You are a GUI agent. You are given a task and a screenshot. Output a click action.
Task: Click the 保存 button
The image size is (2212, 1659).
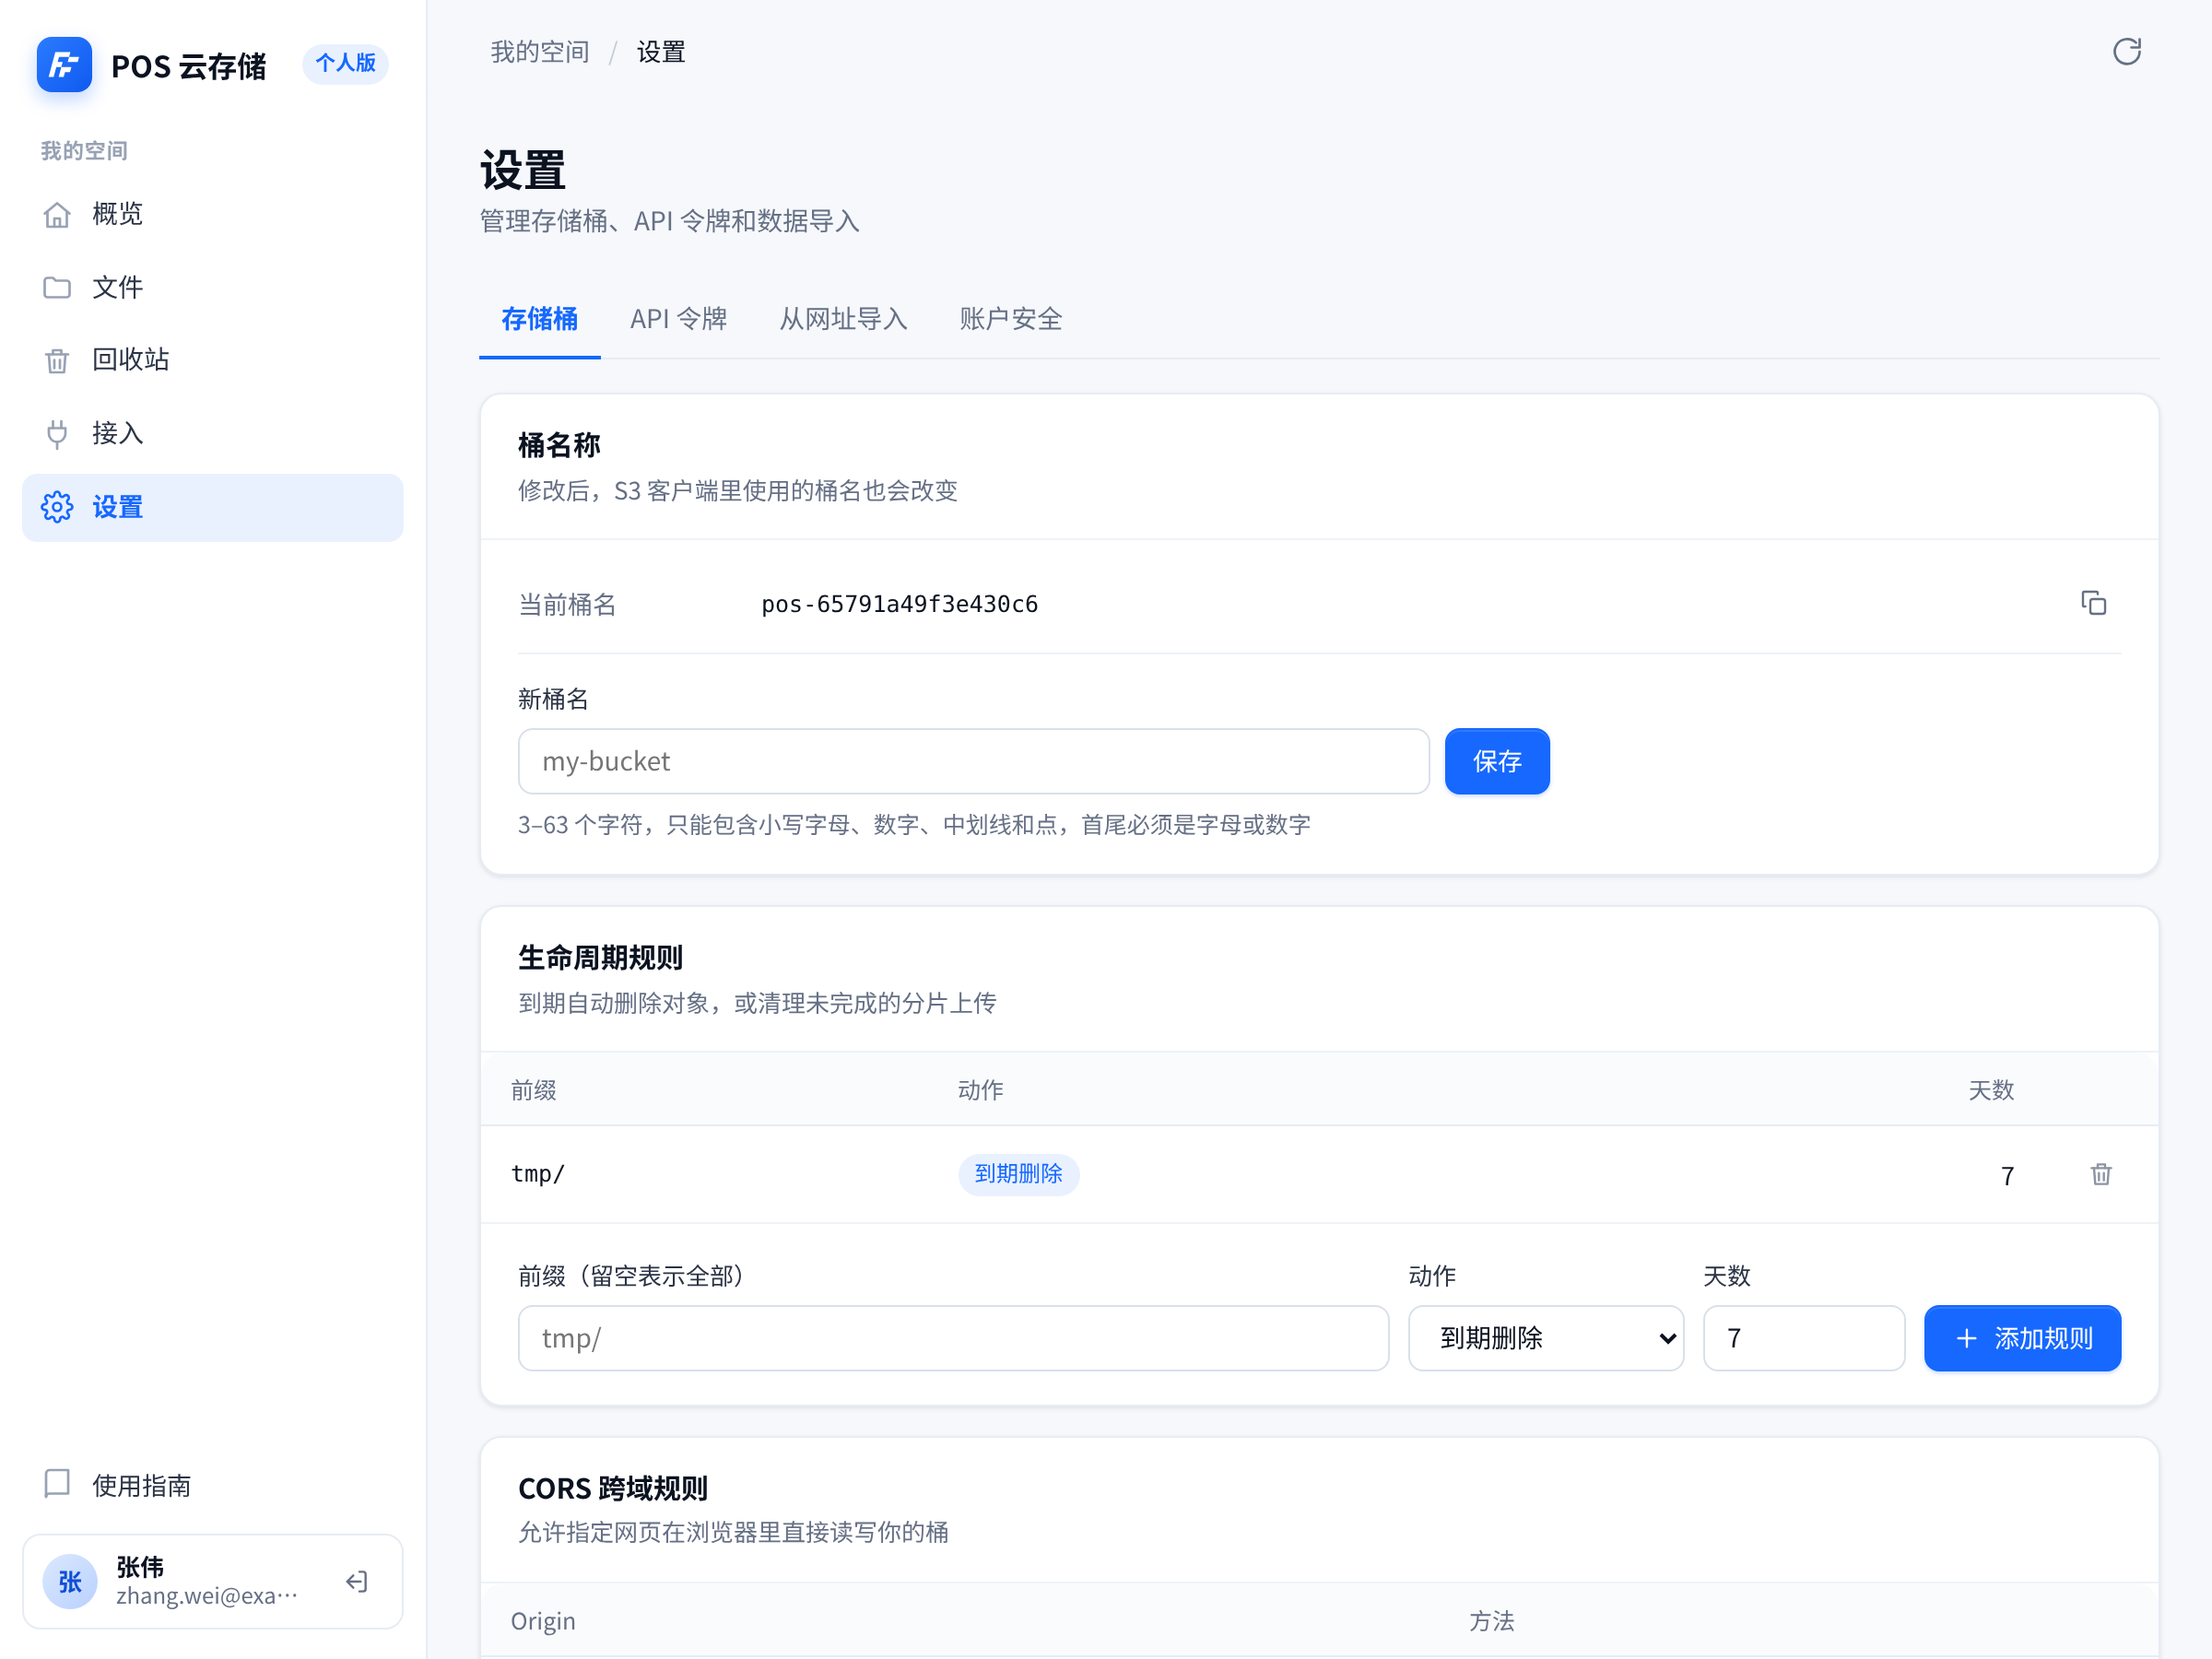point(1497,761)
